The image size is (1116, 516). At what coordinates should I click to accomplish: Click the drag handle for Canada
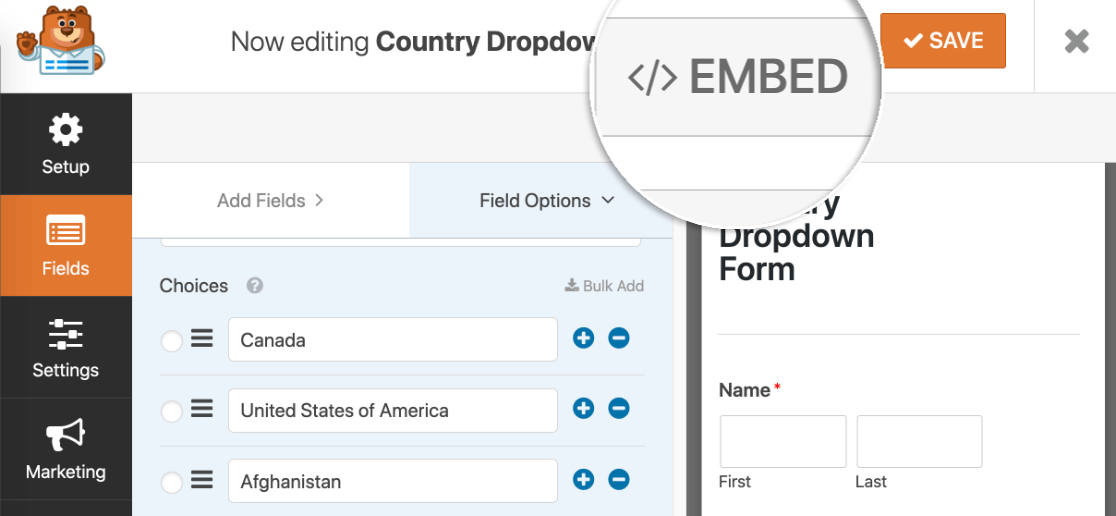pos(202,339)
